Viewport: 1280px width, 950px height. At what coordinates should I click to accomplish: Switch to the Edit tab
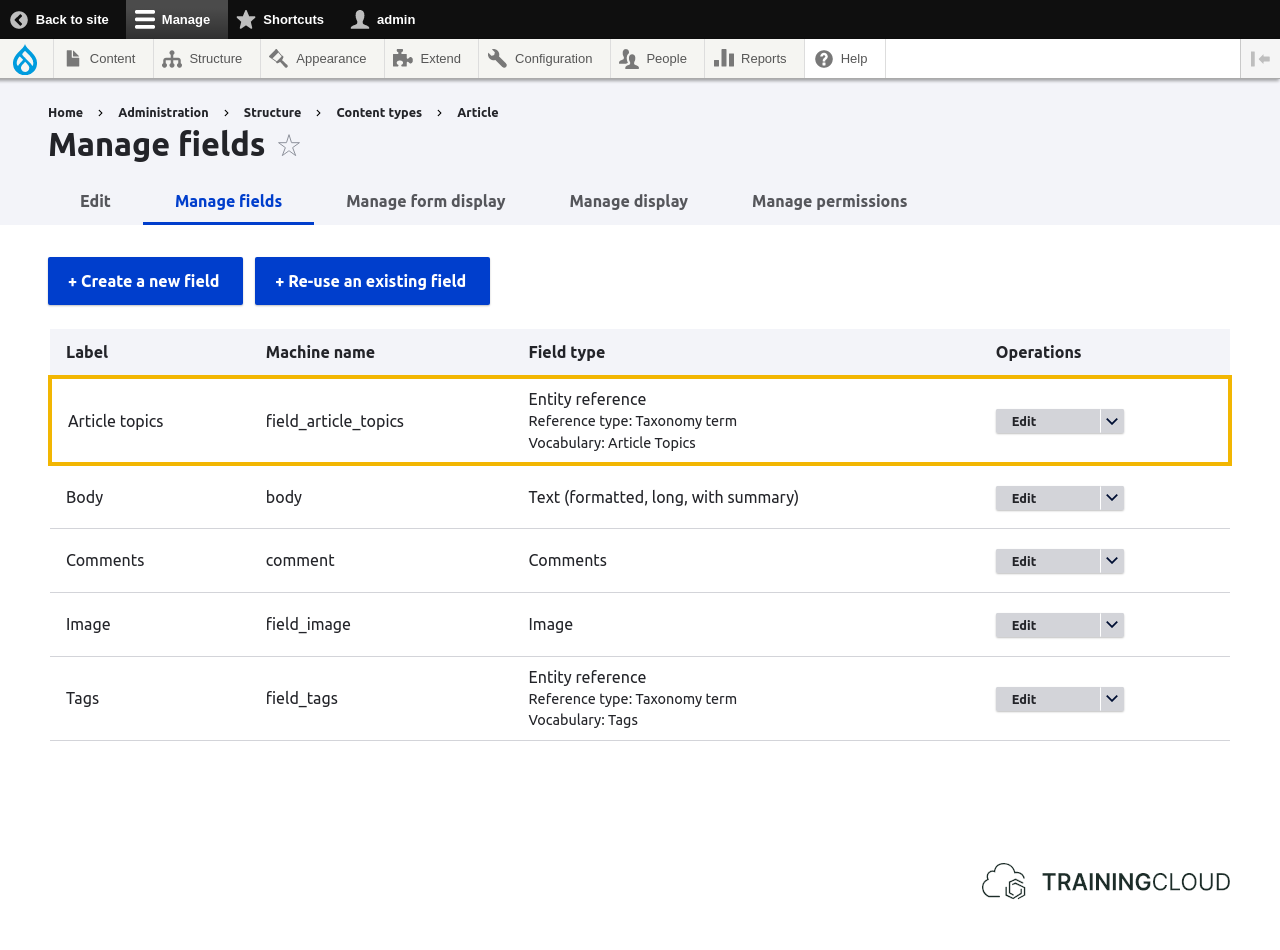click(95, 201)
